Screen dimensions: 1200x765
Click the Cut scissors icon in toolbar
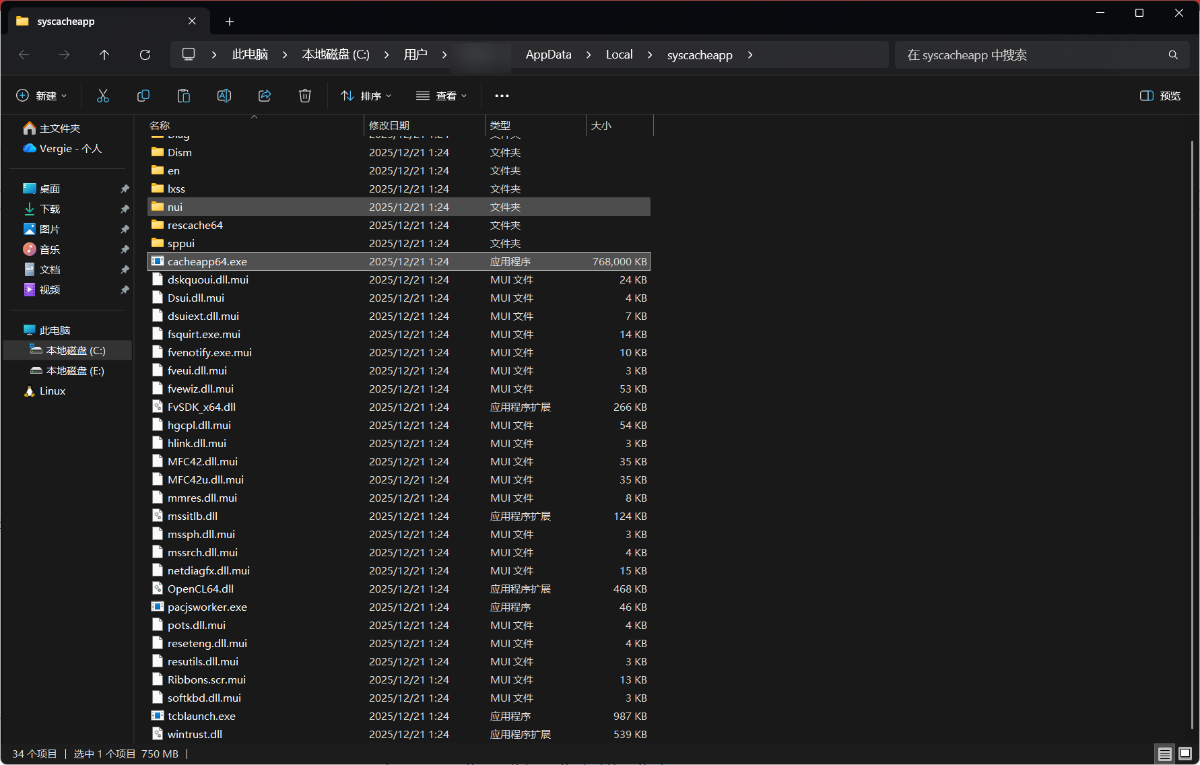[103, 96]
